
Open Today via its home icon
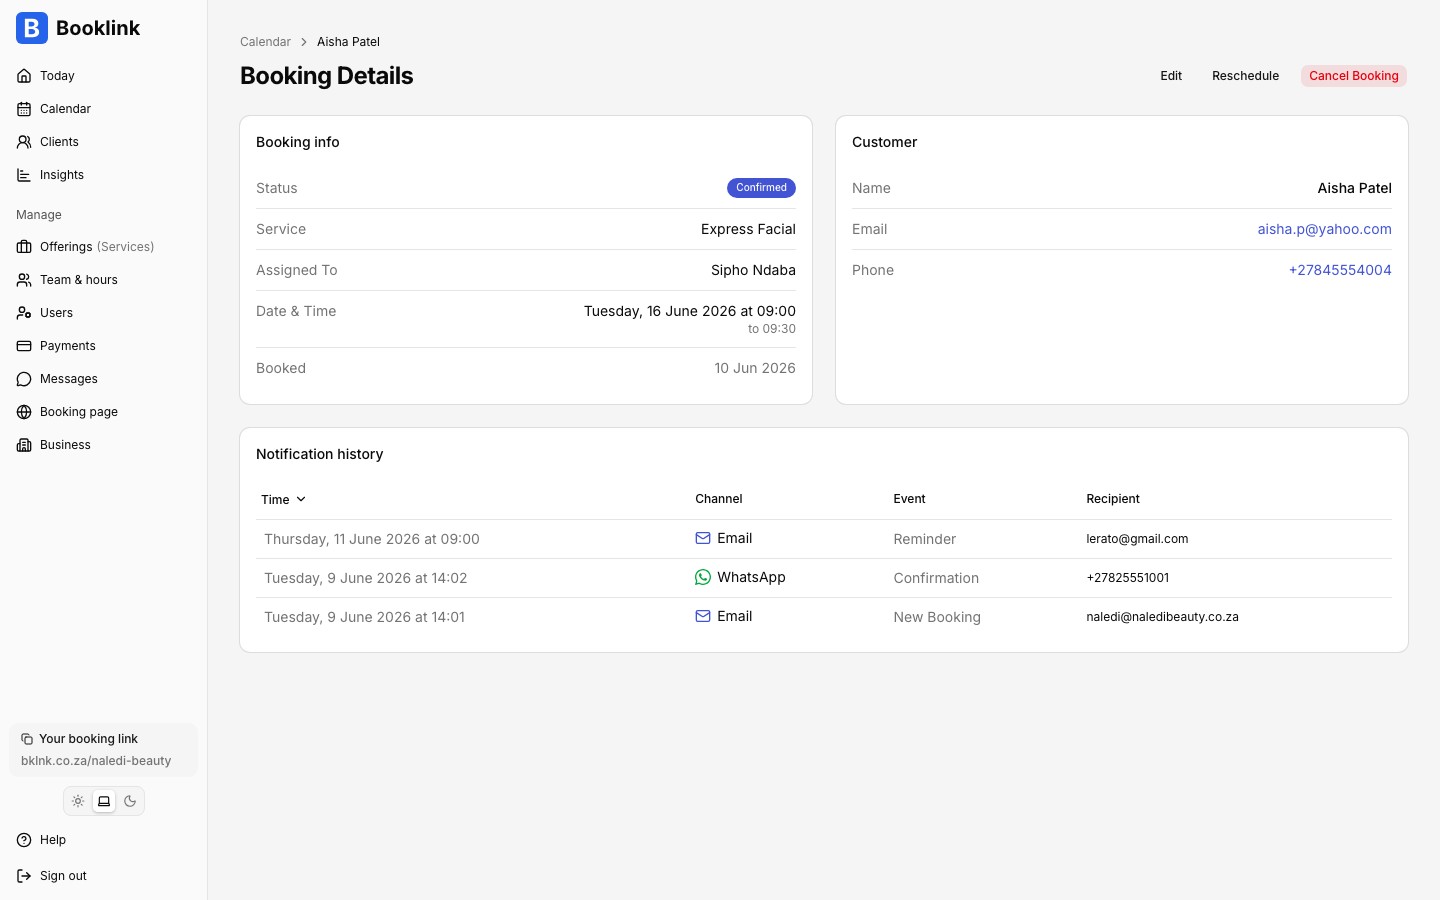[x=24, y=76]
